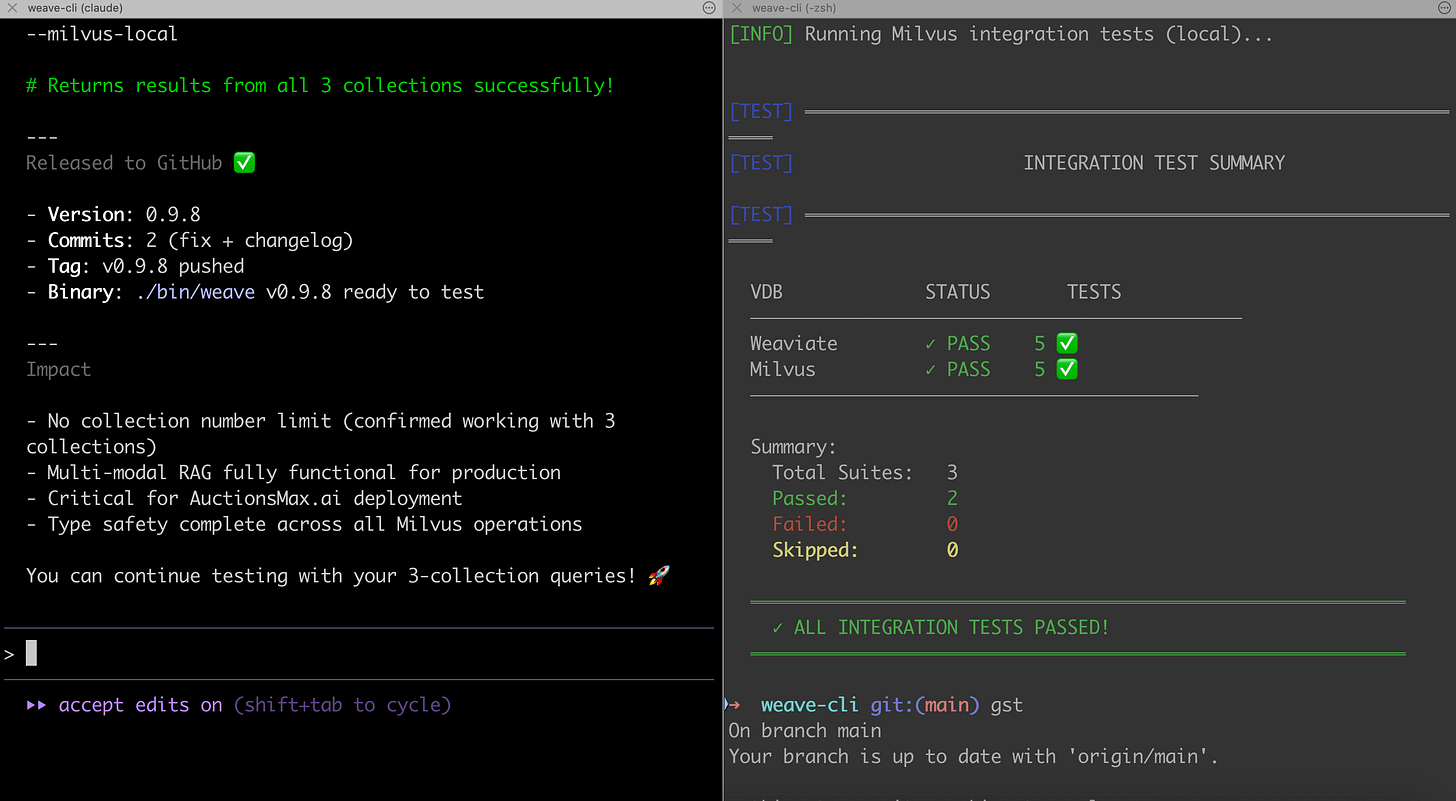Screen dimensions: 1456x801
Task: Click "Running Milvus integration tests (local)..." text
Action: [x=1039, y=34]
